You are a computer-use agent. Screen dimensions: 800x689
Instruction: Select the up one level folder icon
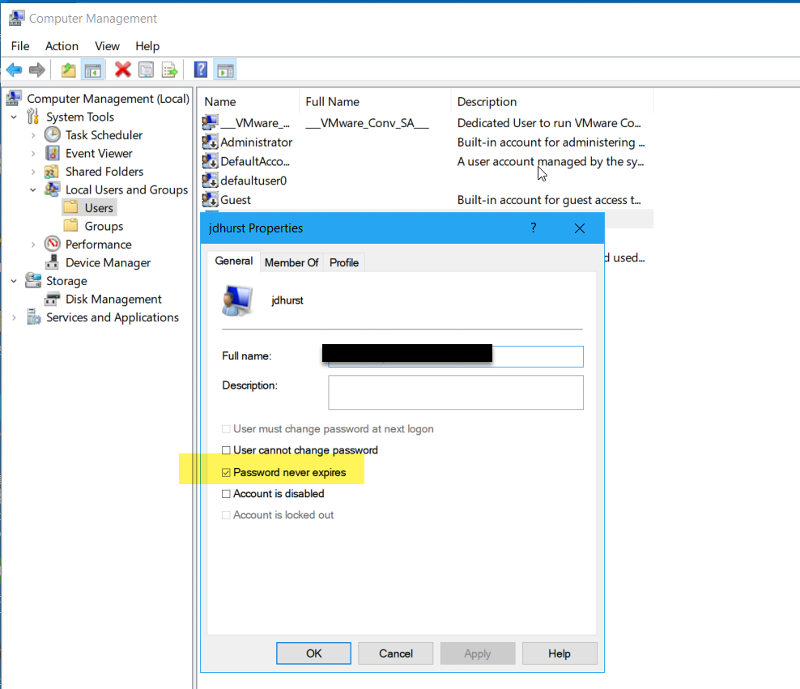(x=66, y=69)
